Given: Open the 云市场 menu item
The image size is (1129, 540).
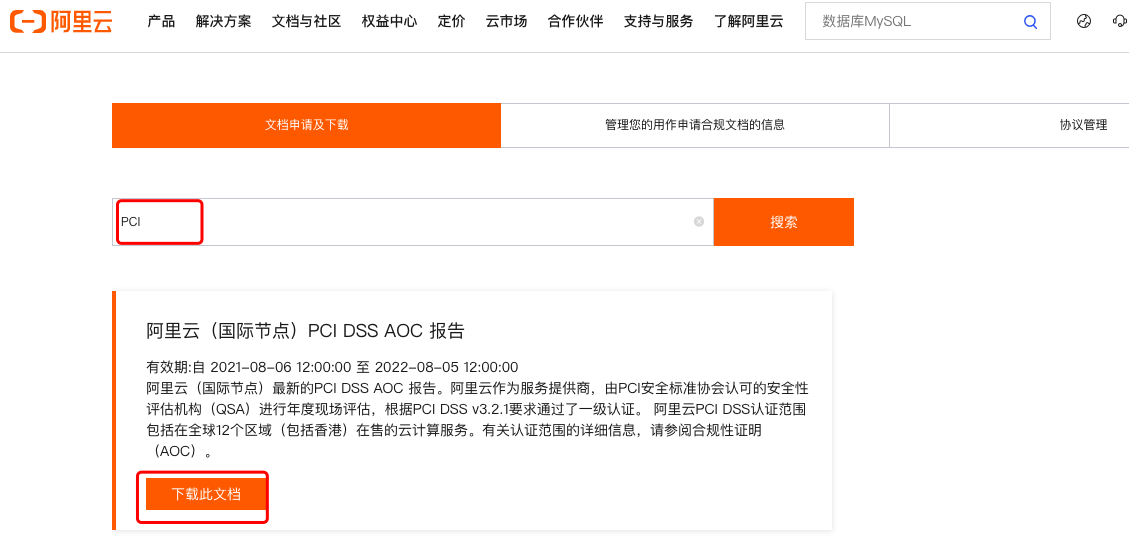Looking at the screenshot, I should pos(506,21).
